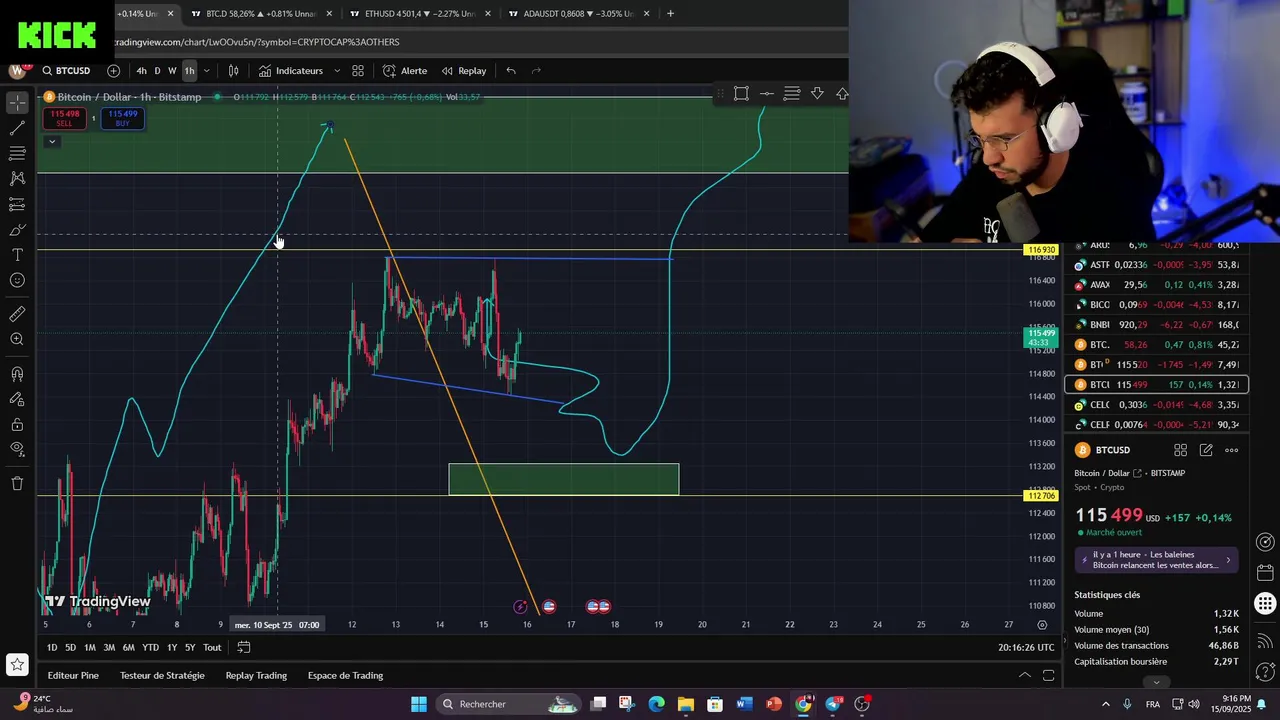Open chart axis settings gear icon
1280x720 pixels.
tap(1042, 625)
